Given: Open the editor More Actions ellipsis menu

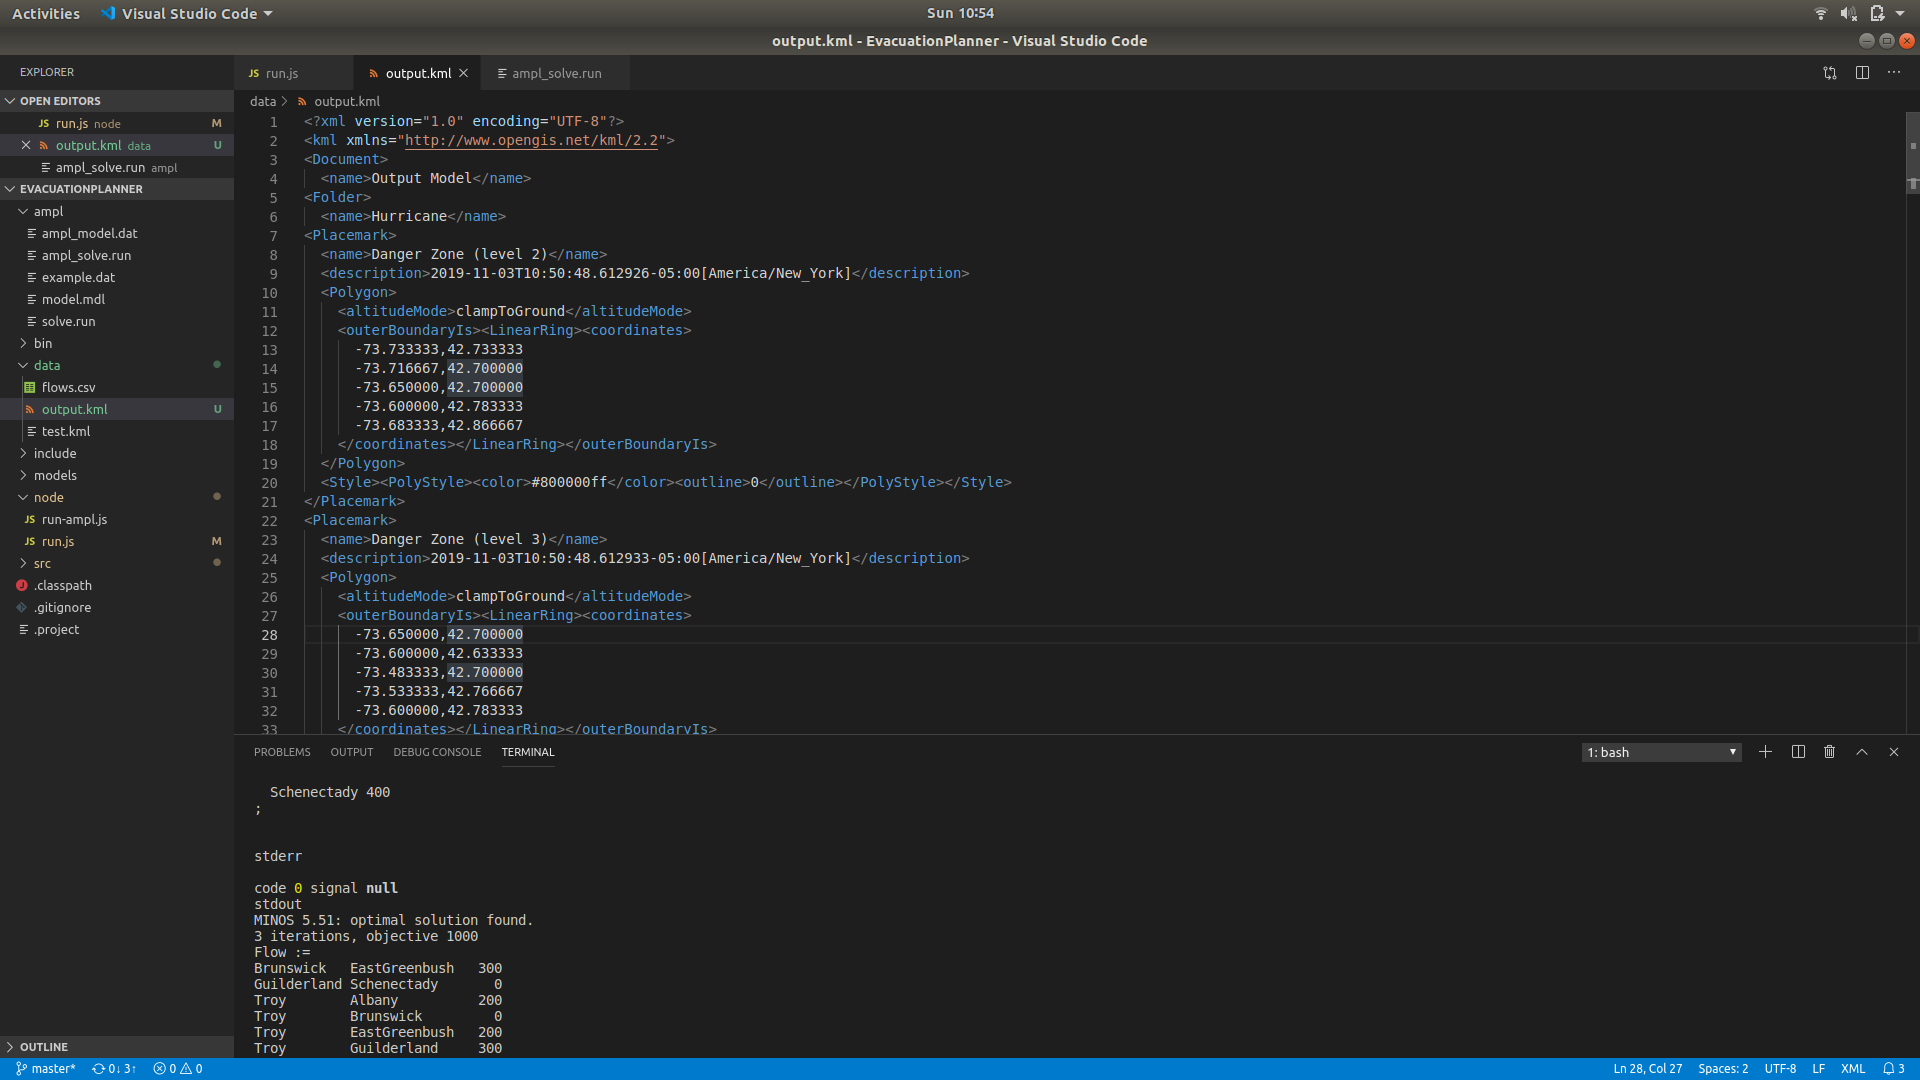Looking at the screenshot, I should pos(1894,73).
